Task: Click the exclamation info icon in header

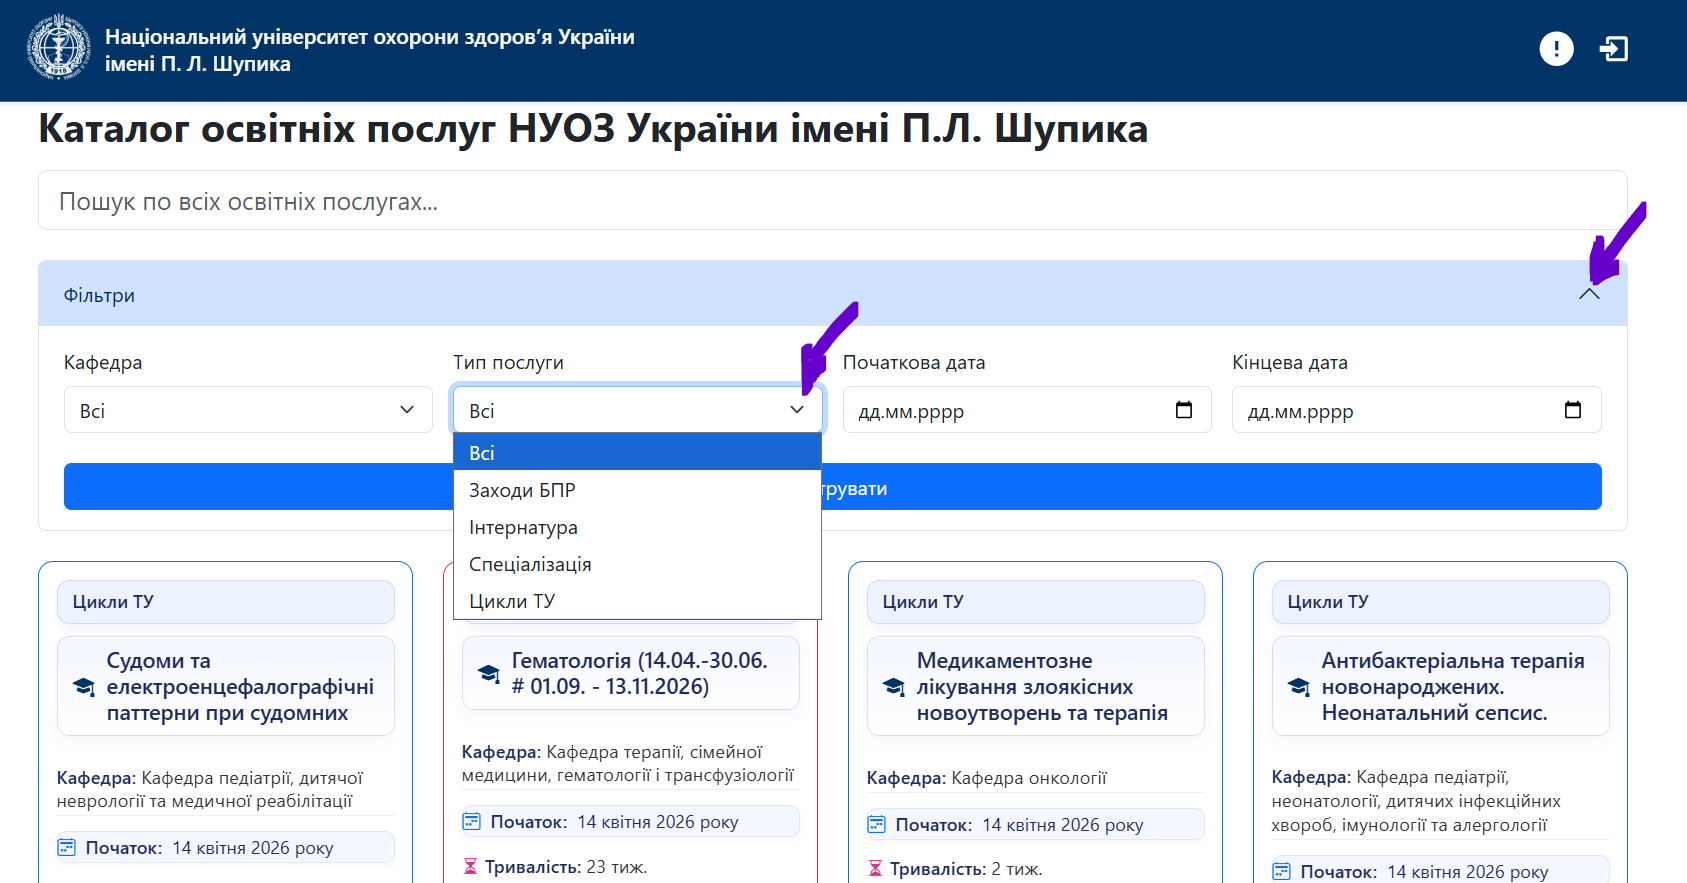Action: [x=1556, y=49]
